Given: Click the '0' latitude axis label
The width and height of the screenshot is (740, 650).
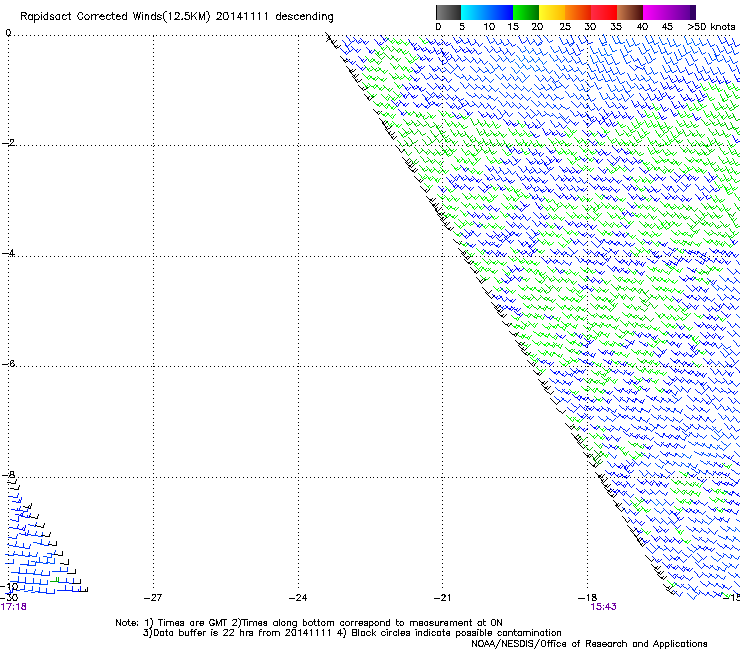Looking at the screenshot, I should [x=8, y=33].
